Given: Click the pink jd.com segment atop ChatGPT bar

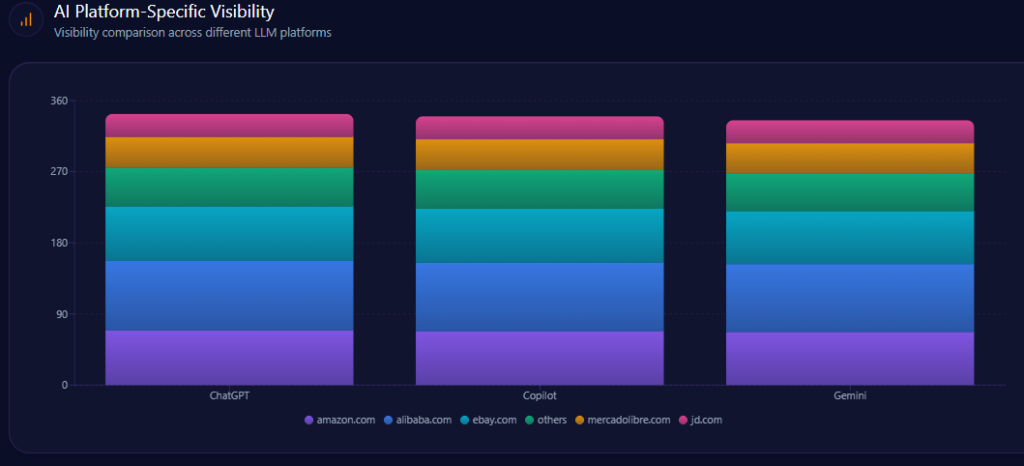Looking at the screenshot, I should coord(229,125).
